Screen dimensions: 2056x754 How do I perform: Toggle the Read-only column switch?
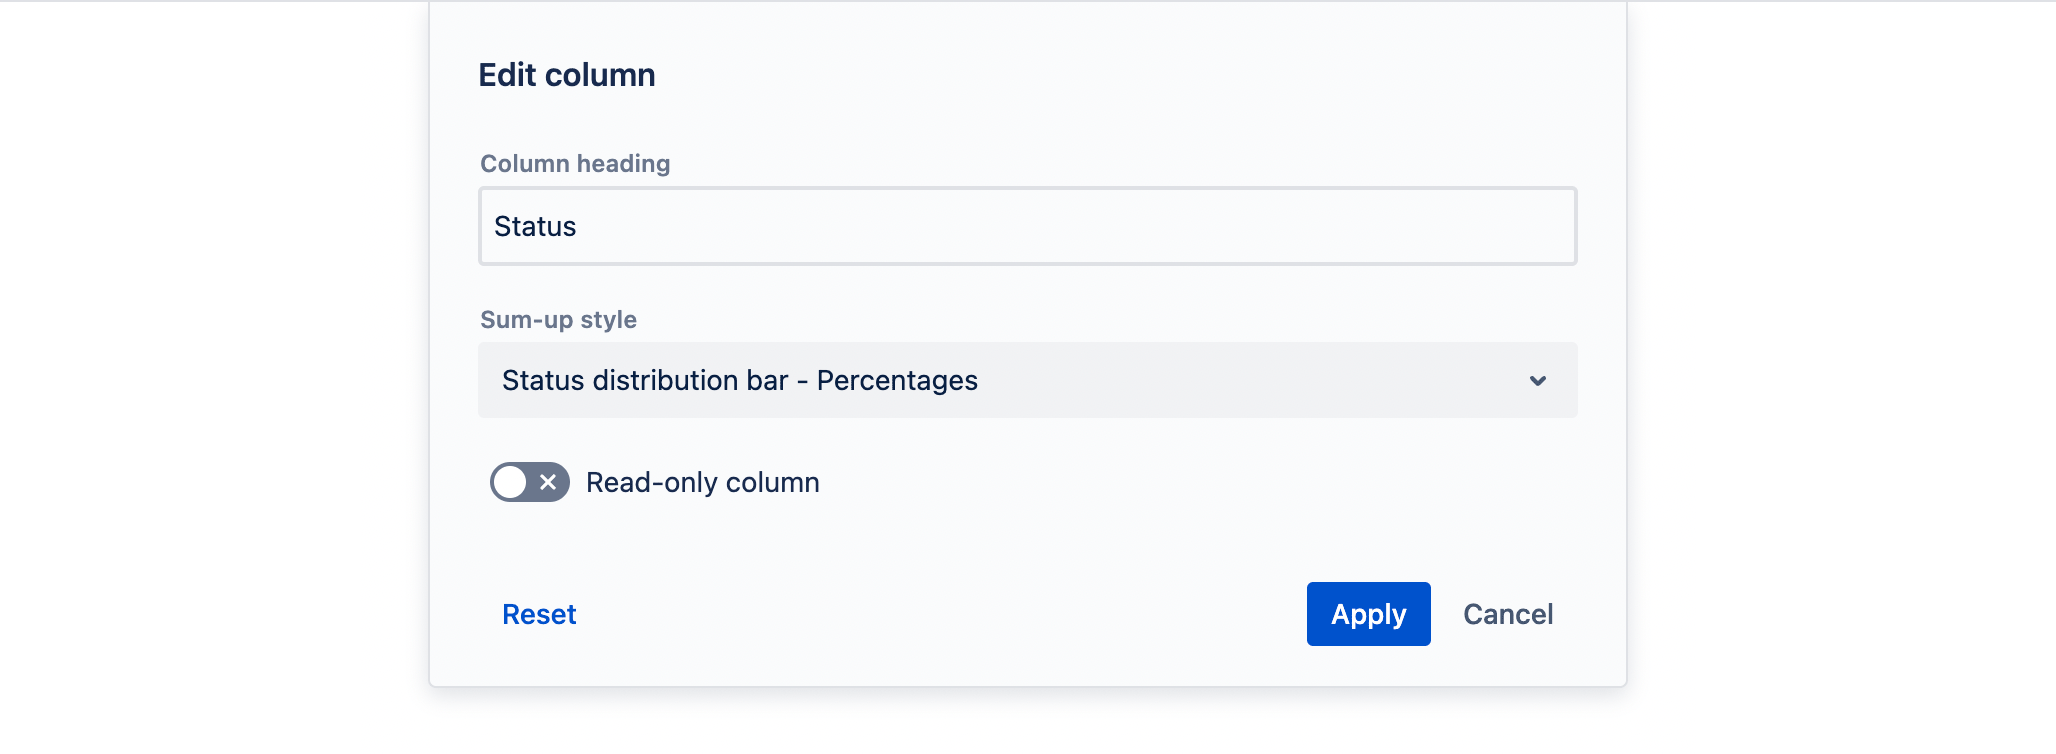[530, 482]
